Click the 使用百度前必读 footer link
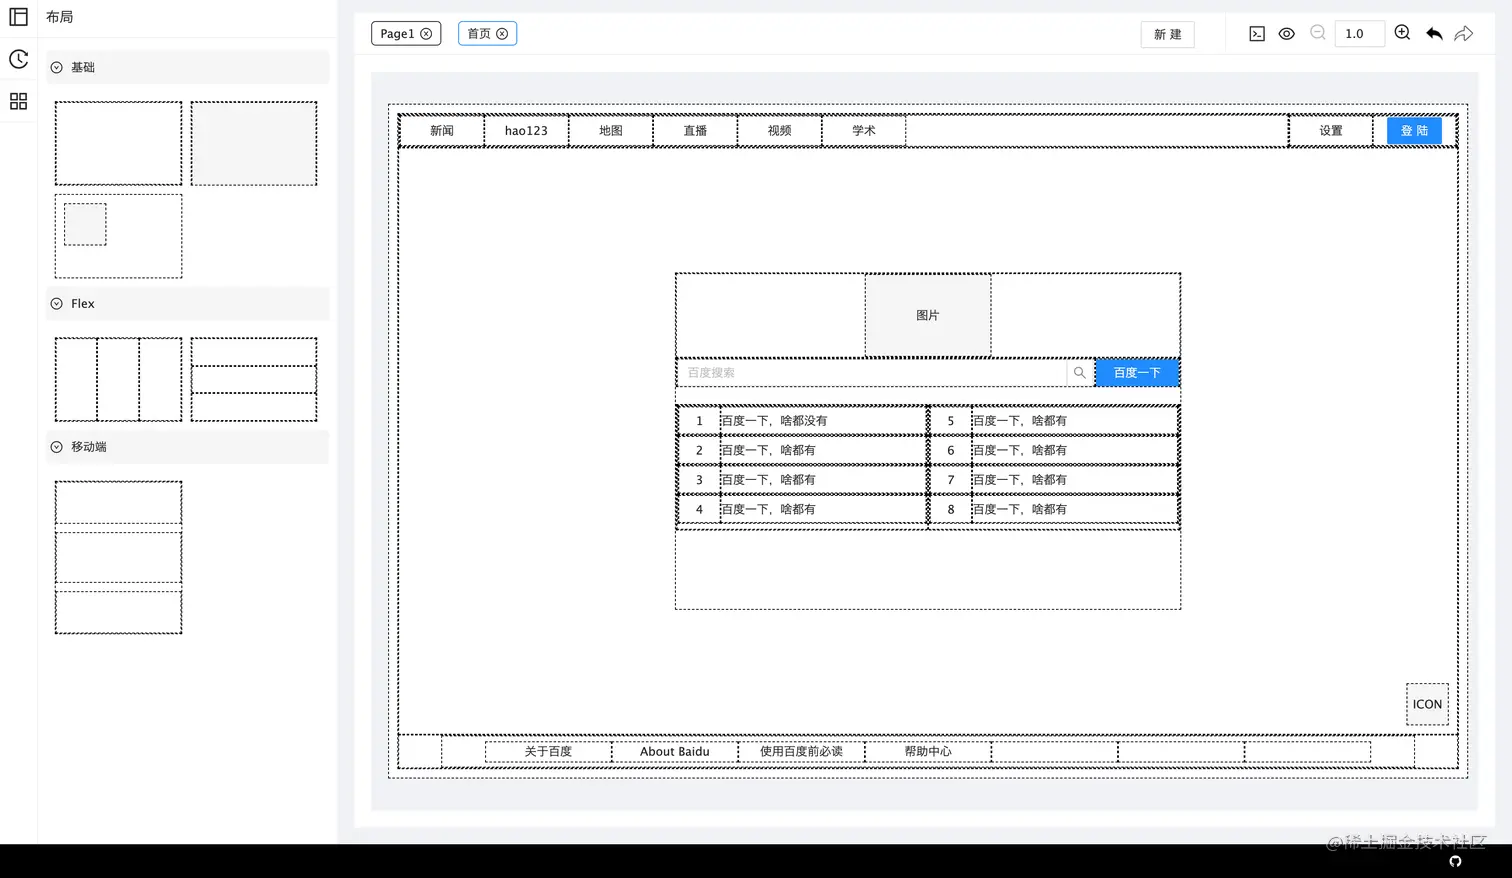The width and height of the screenshot is (1512, 878). coord(801,752)
